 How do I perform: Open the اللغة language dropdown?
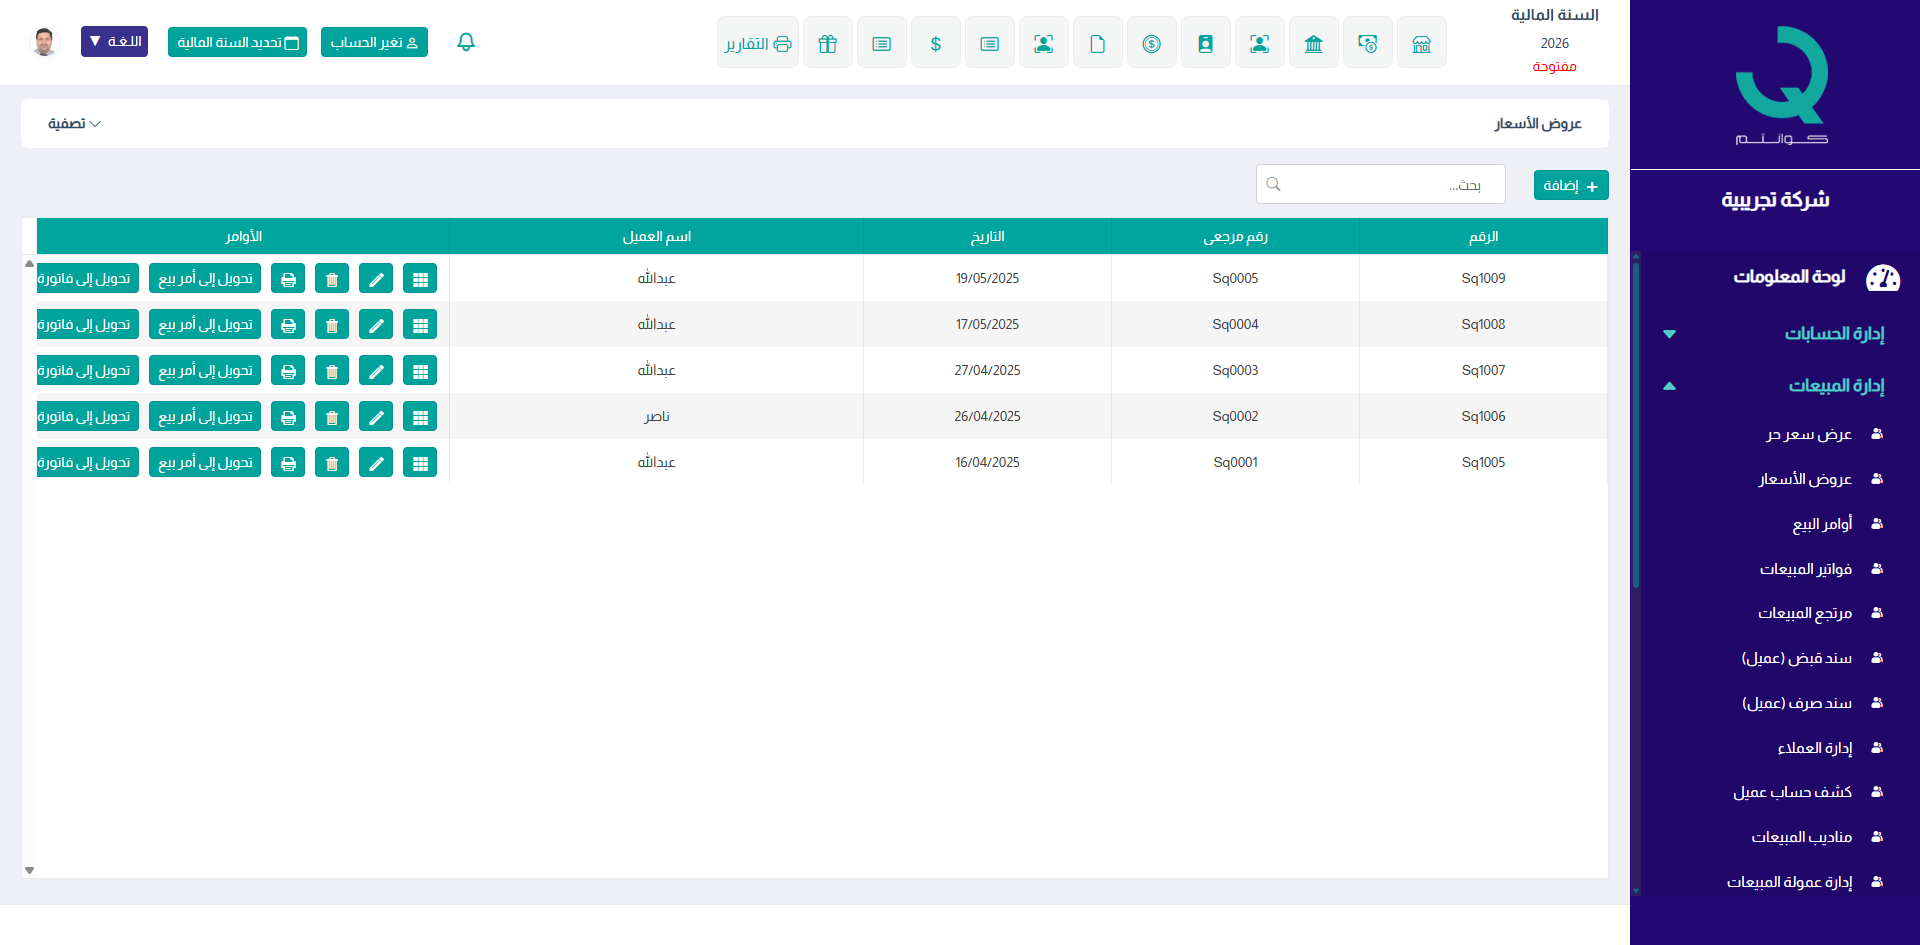[114, 42]
